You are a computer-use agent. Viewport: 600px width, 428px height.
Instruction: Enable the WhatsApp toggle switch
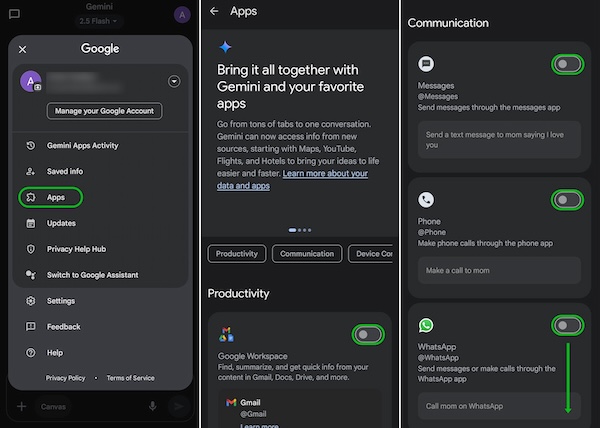pos(567,326)
